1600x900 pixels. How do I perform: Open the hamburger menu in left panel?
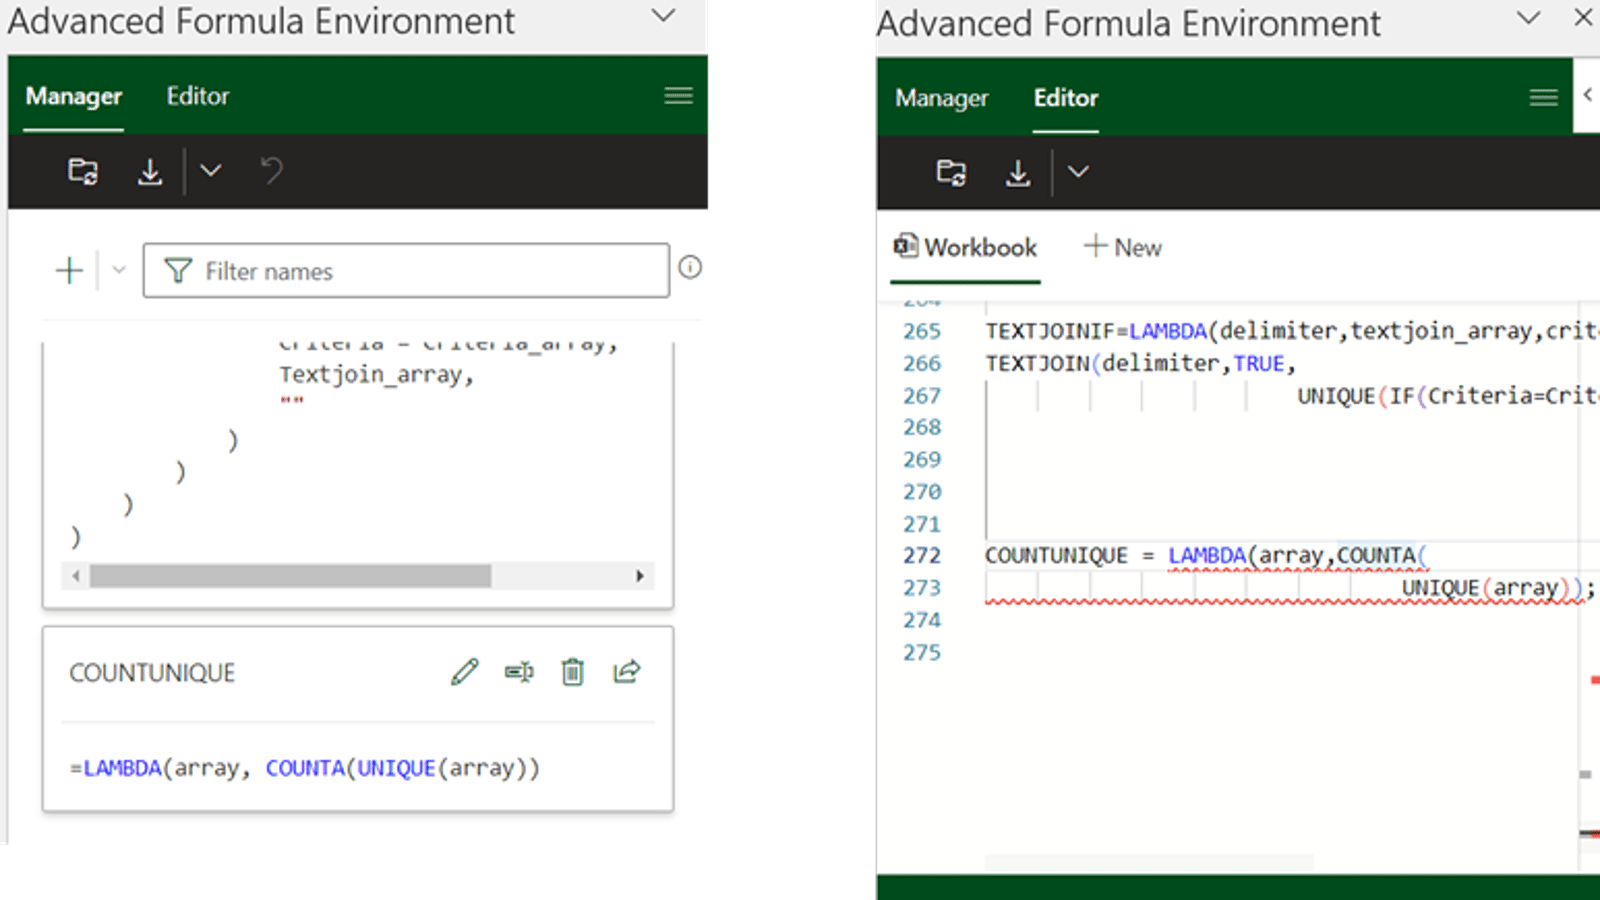tap(678, 96)
